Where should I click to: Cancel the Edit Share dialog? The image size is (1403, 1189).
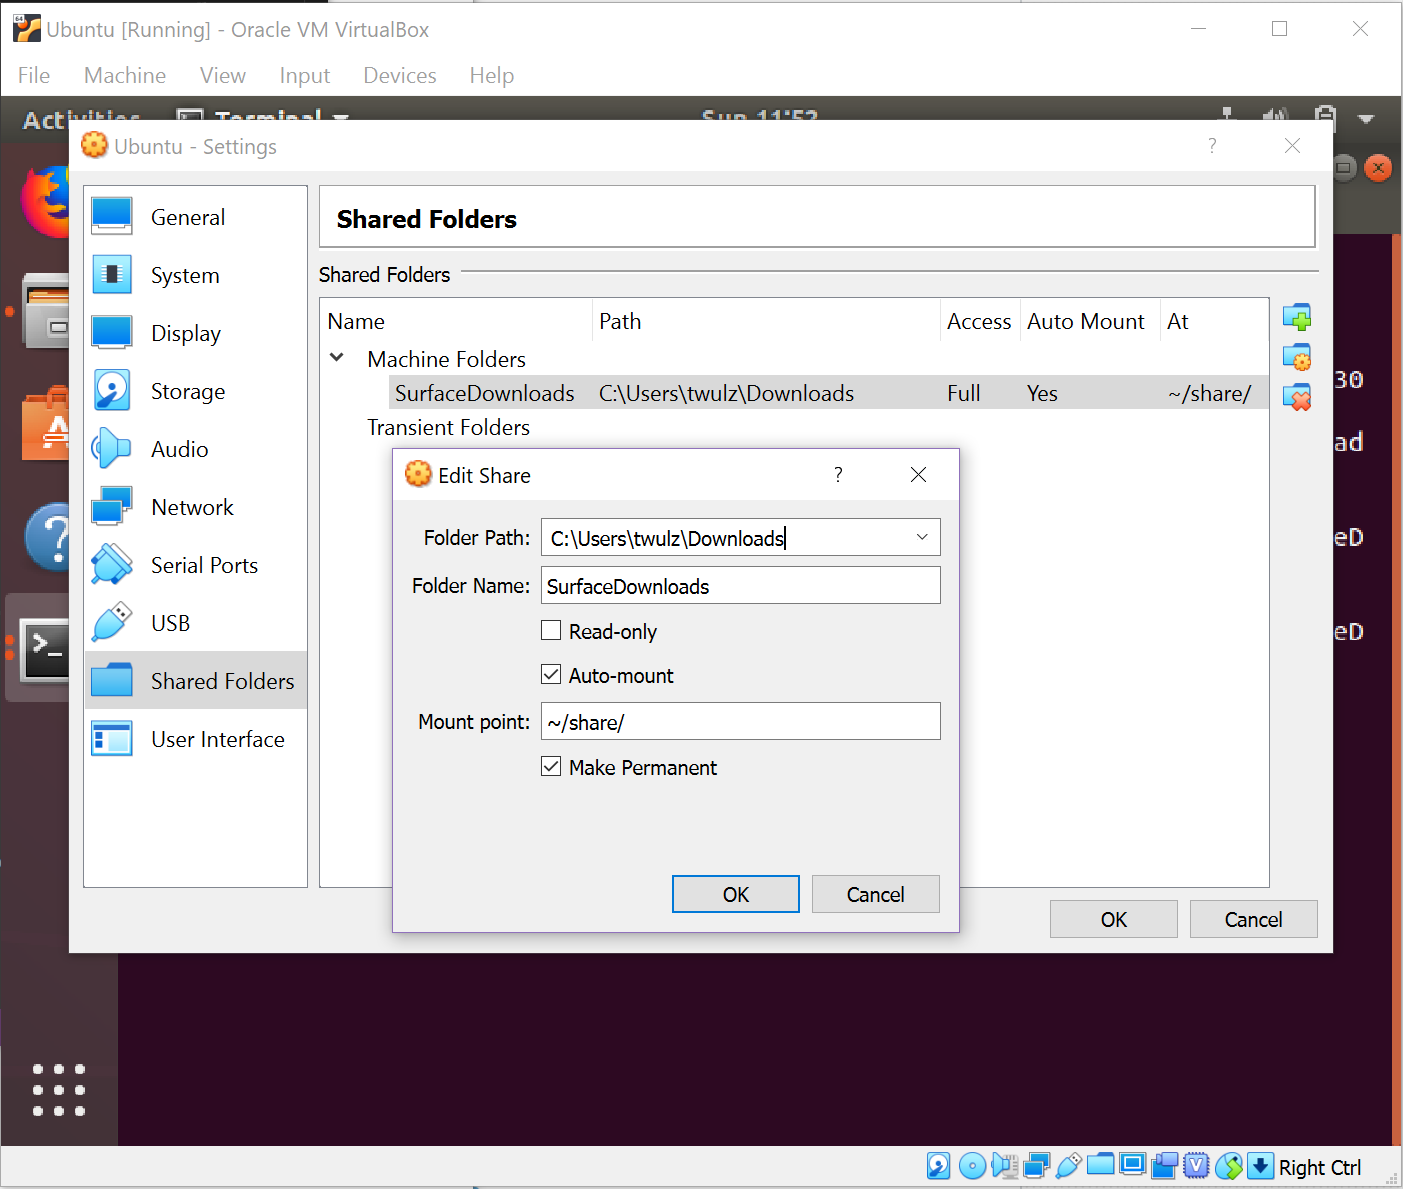click(876, 894)
